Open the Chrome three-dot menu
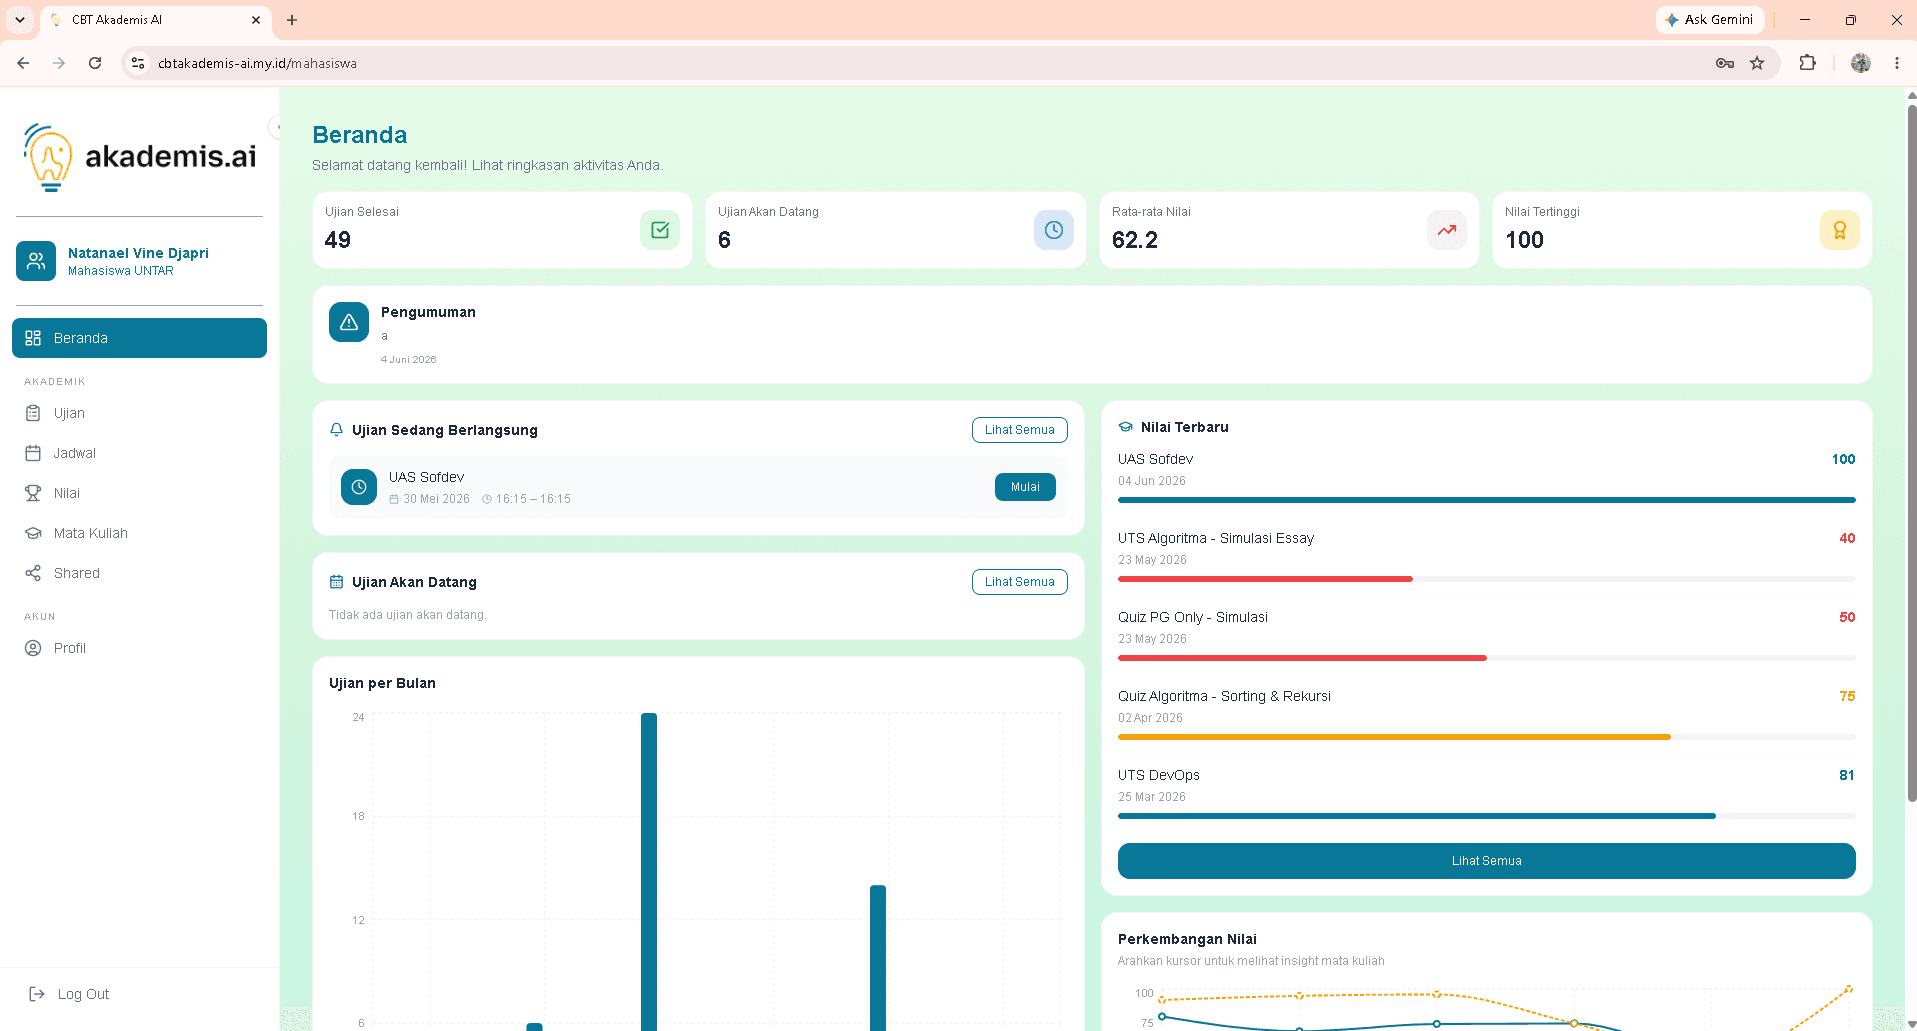This screenshot has width=1917, height=1031. pos(1897,63)
